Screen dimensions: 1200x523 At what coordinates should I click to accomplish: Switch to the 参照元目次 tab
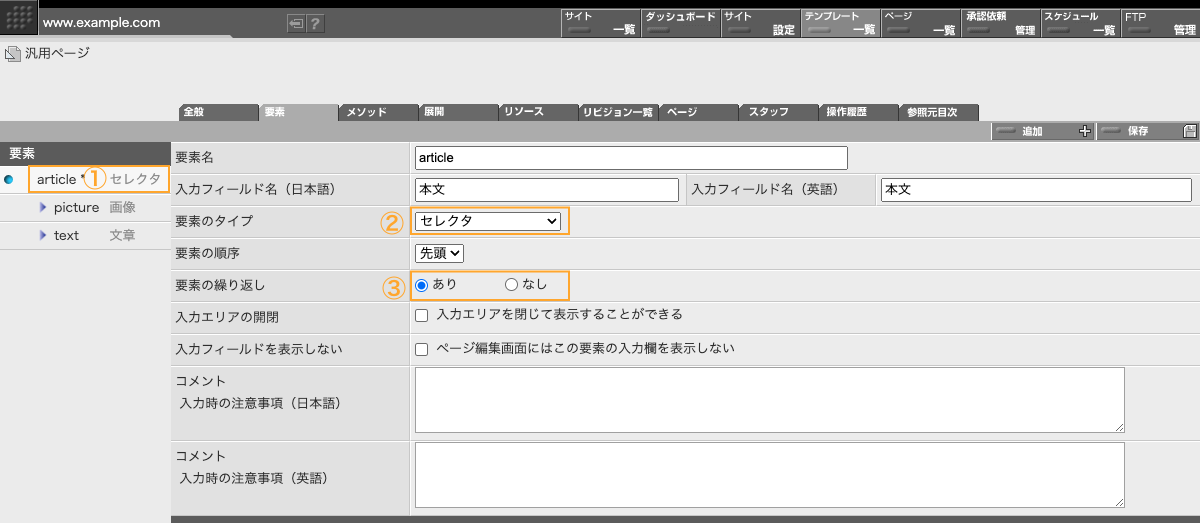point(939,112)
